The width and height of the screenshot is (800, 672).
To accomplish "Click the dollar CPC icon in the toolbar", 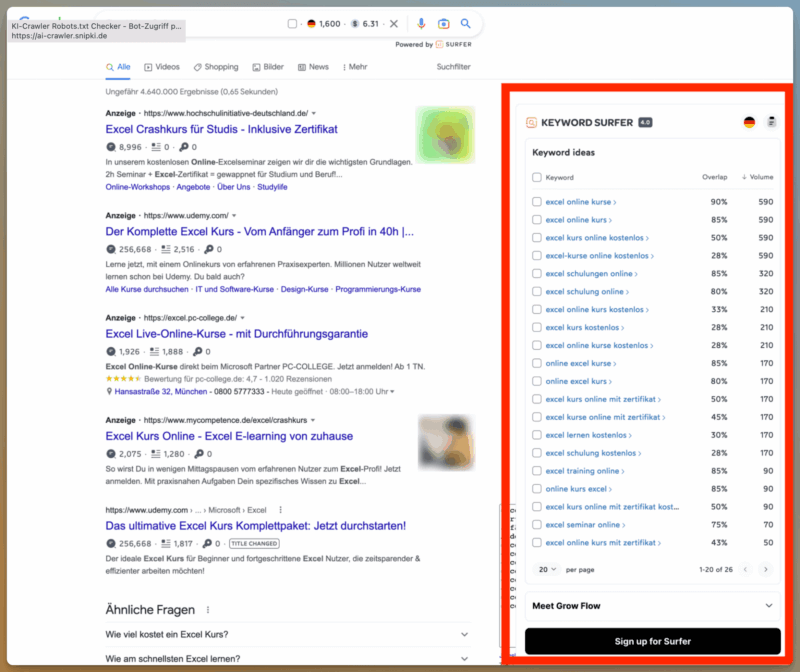I will pos(354,24).
